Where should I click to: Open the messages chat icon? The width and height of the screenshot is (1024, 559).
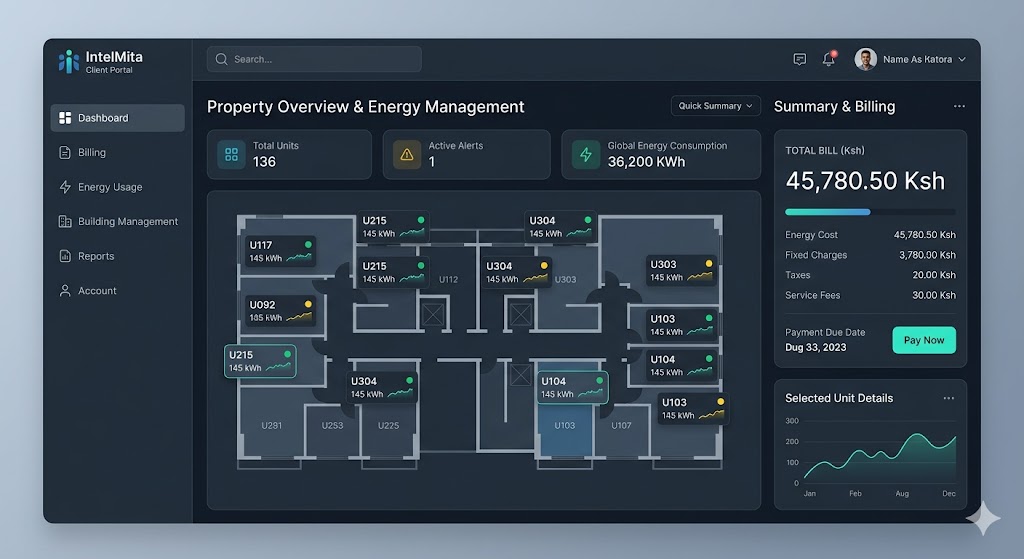click(x=799, y=59)
